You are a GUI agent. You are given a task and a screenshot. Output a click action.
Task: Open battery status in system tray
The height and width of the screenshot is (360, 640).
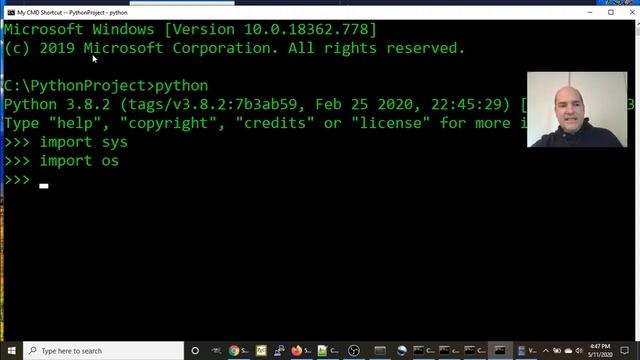click(x=557, y=351)
